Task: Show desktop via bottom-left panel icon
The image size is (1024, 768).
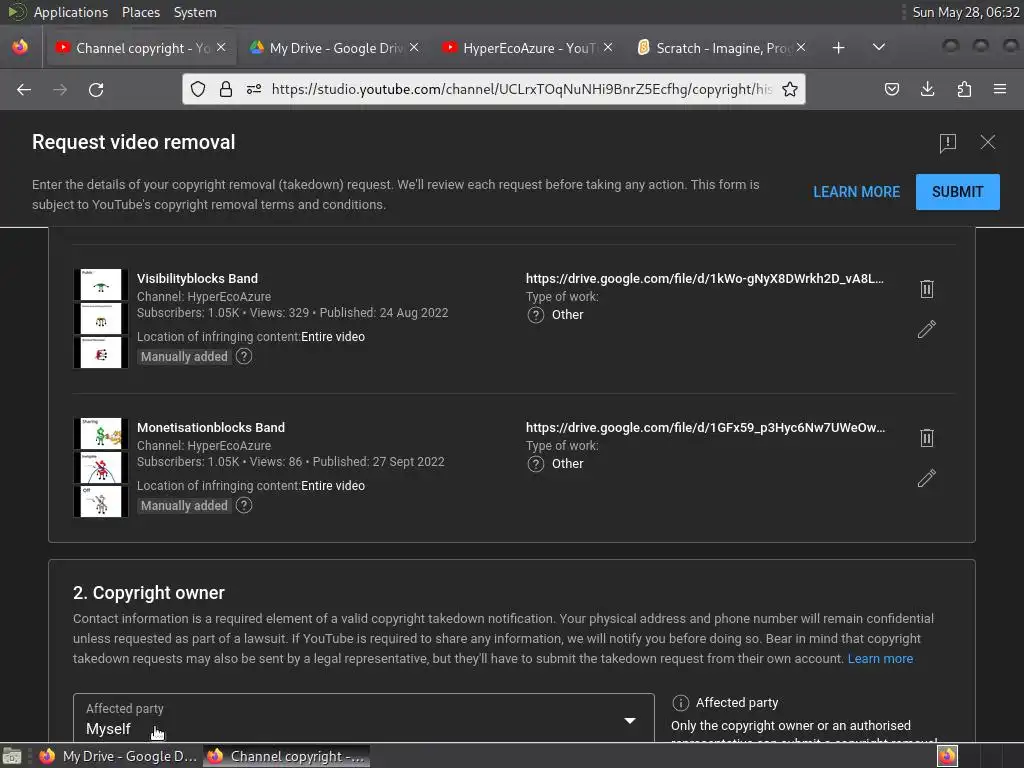Action: click(x=12, y=756)
